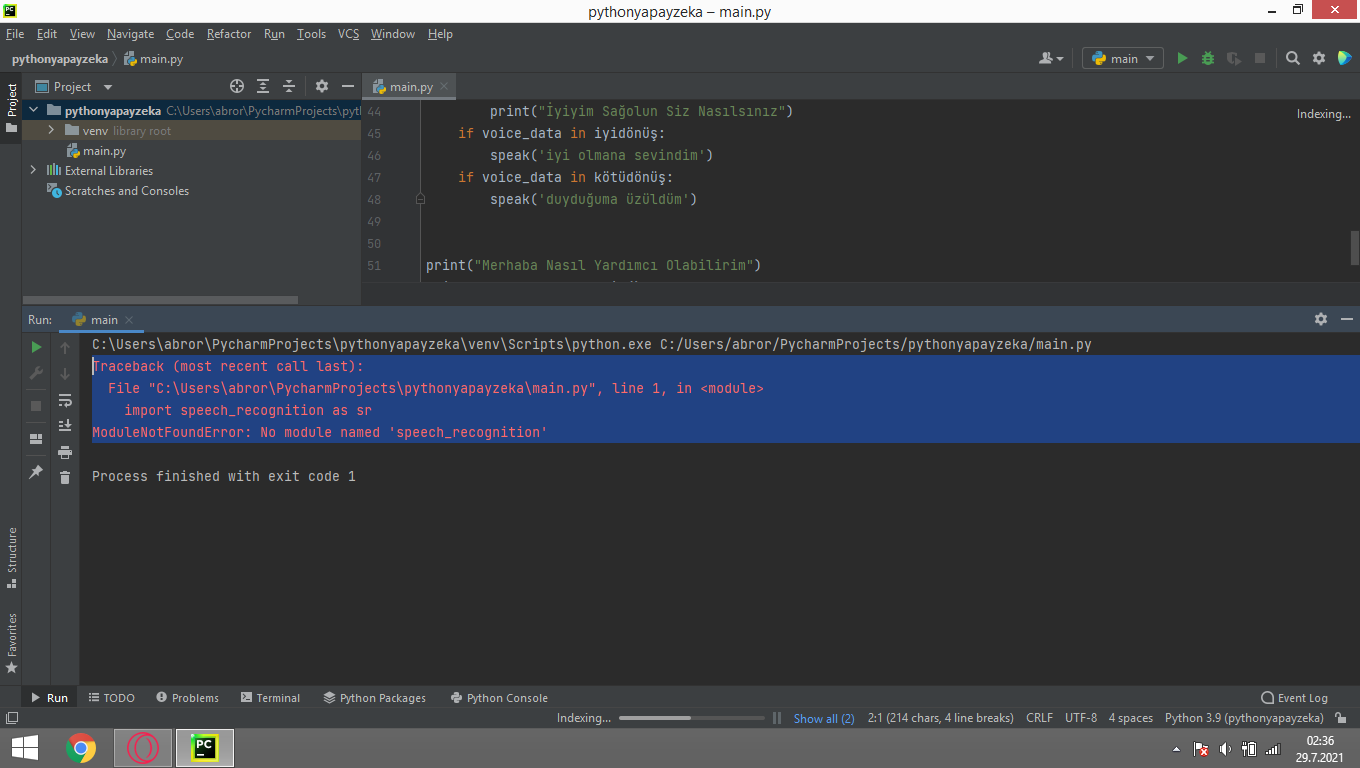Screen dimensions: 1360x768
Task: Open the main run configuration dropdown
Action: [x=1123, y=59]
